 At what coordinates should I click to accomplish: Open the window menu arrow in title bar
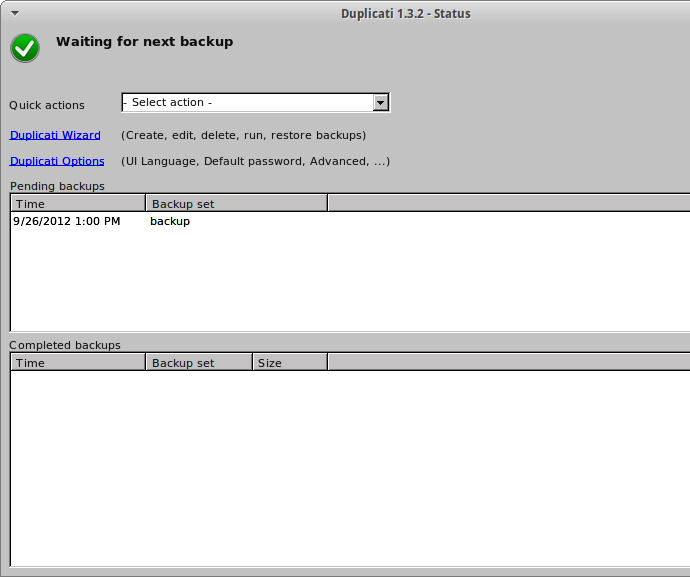15,13
